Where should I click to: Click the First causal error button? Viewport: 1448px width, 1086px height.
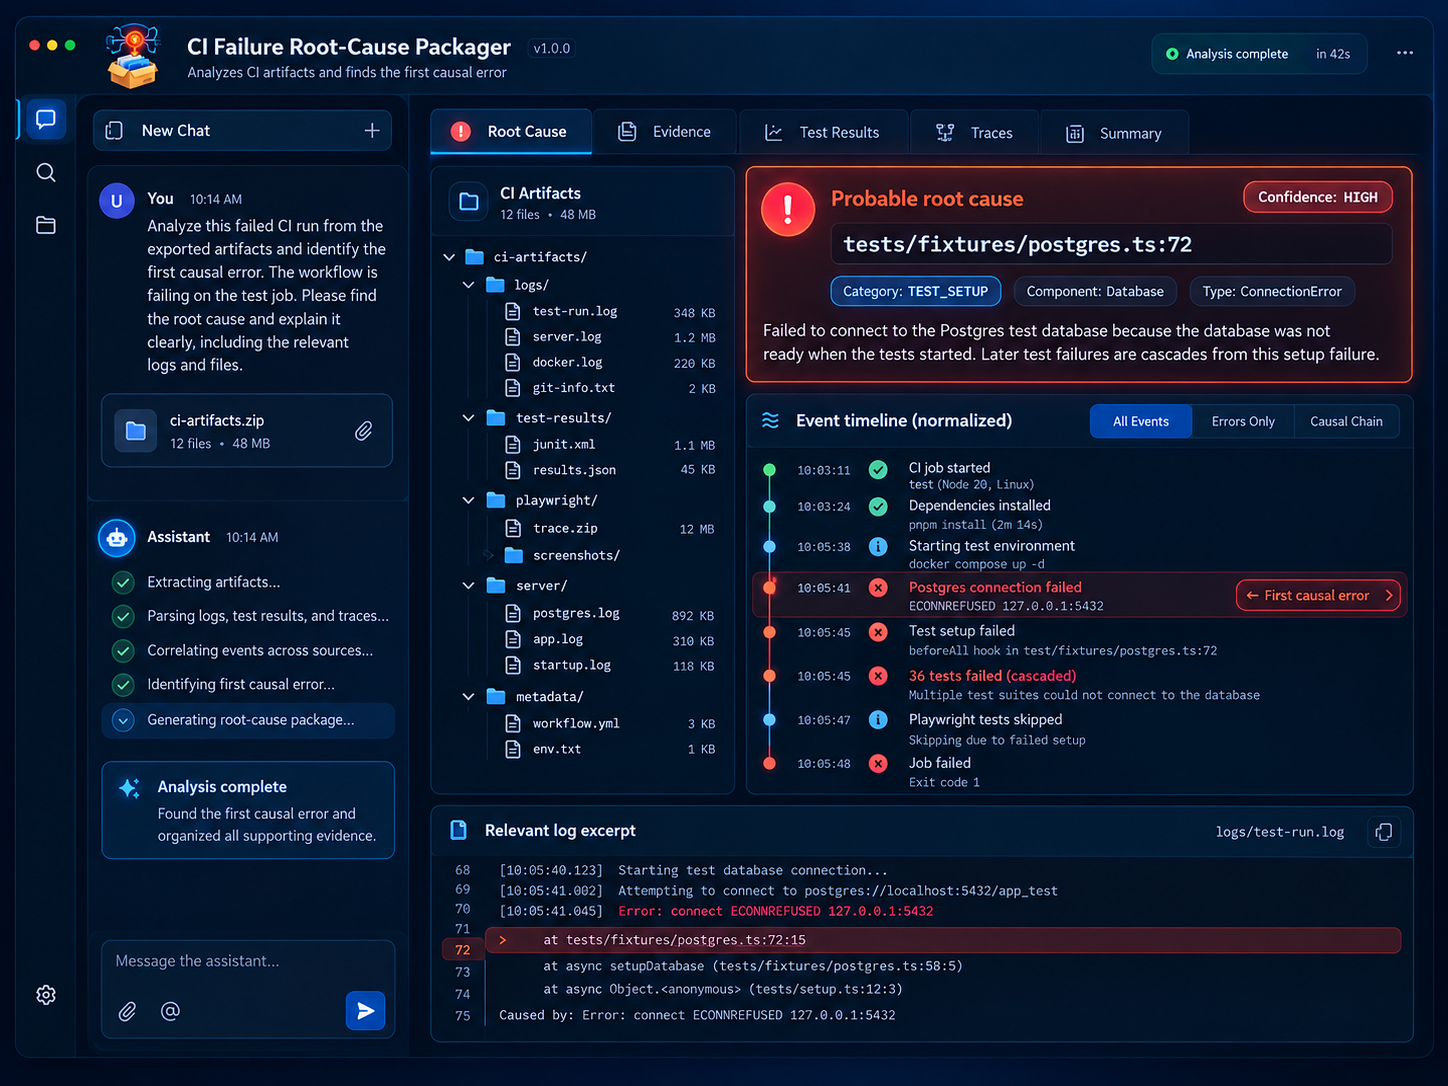[x=1318, y=595]
